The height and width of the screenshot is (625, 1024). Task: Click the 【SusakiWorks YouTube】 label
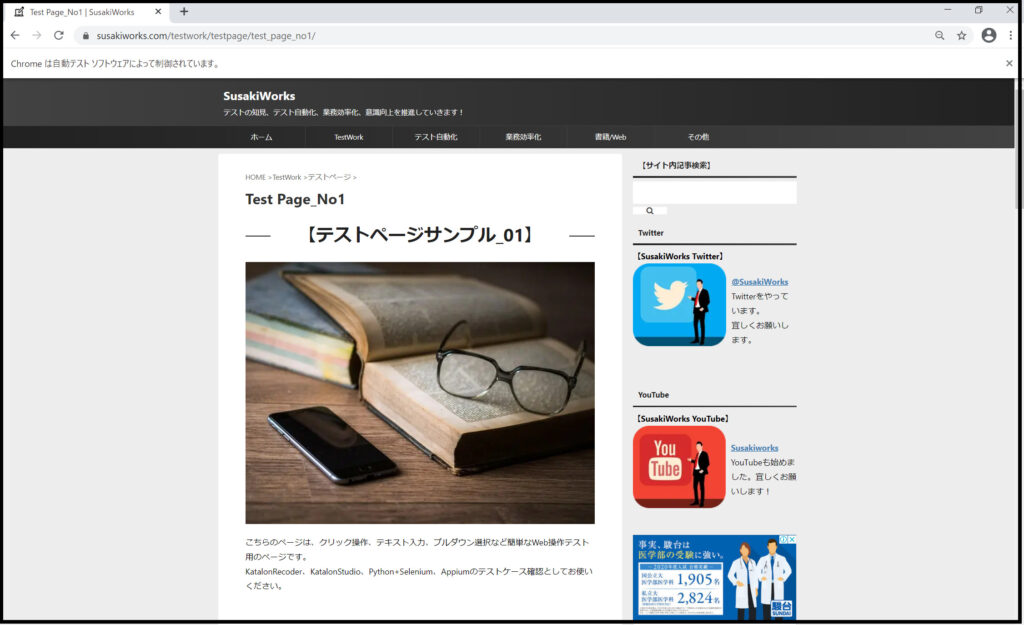(682, 419)
